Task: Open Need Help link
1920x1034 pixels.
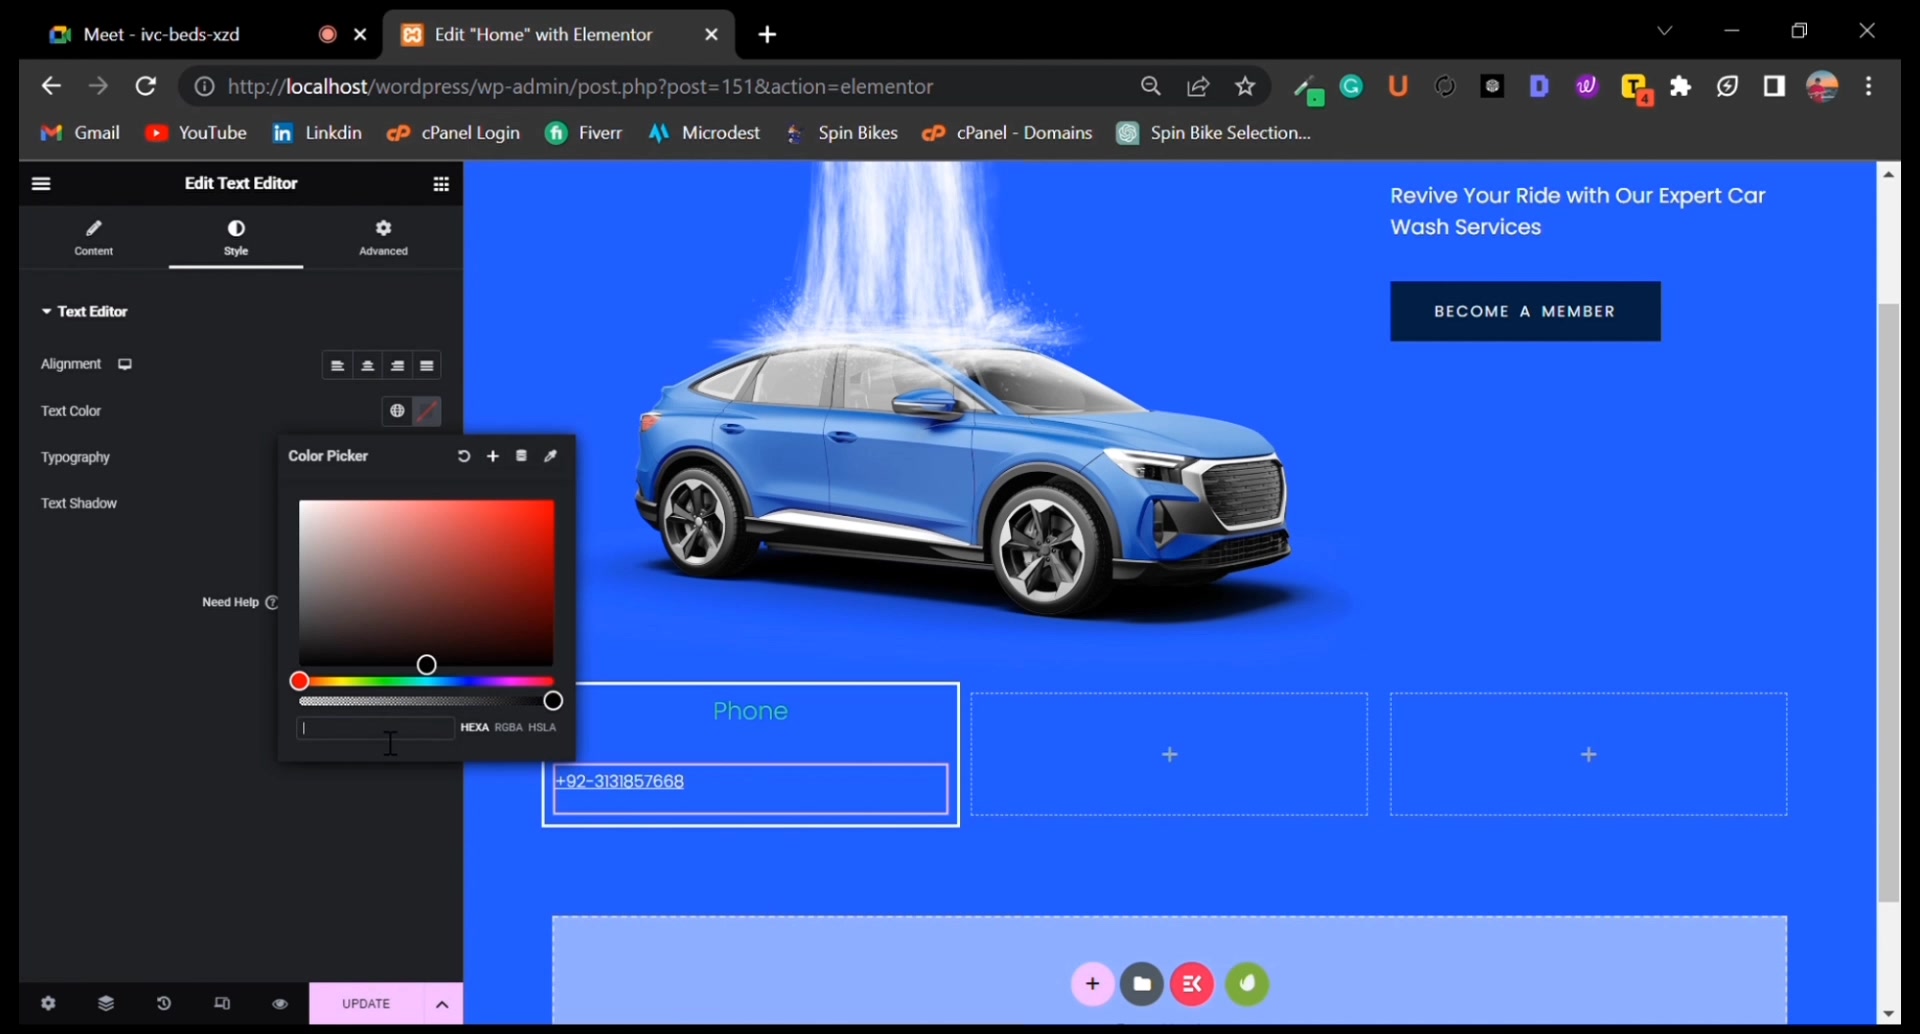Action: pos(239,603)
